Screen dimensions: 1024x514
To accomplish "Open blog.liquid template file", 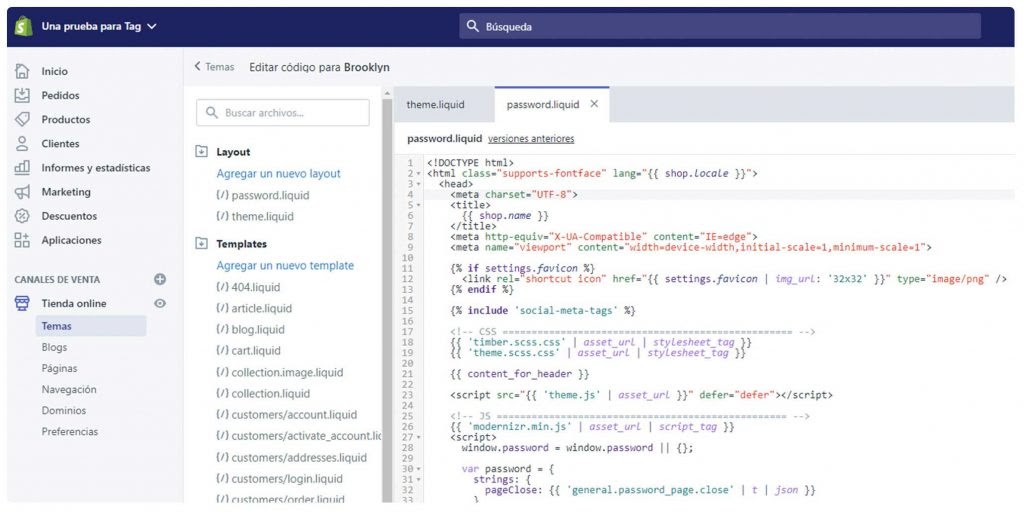I will point(251,329).
